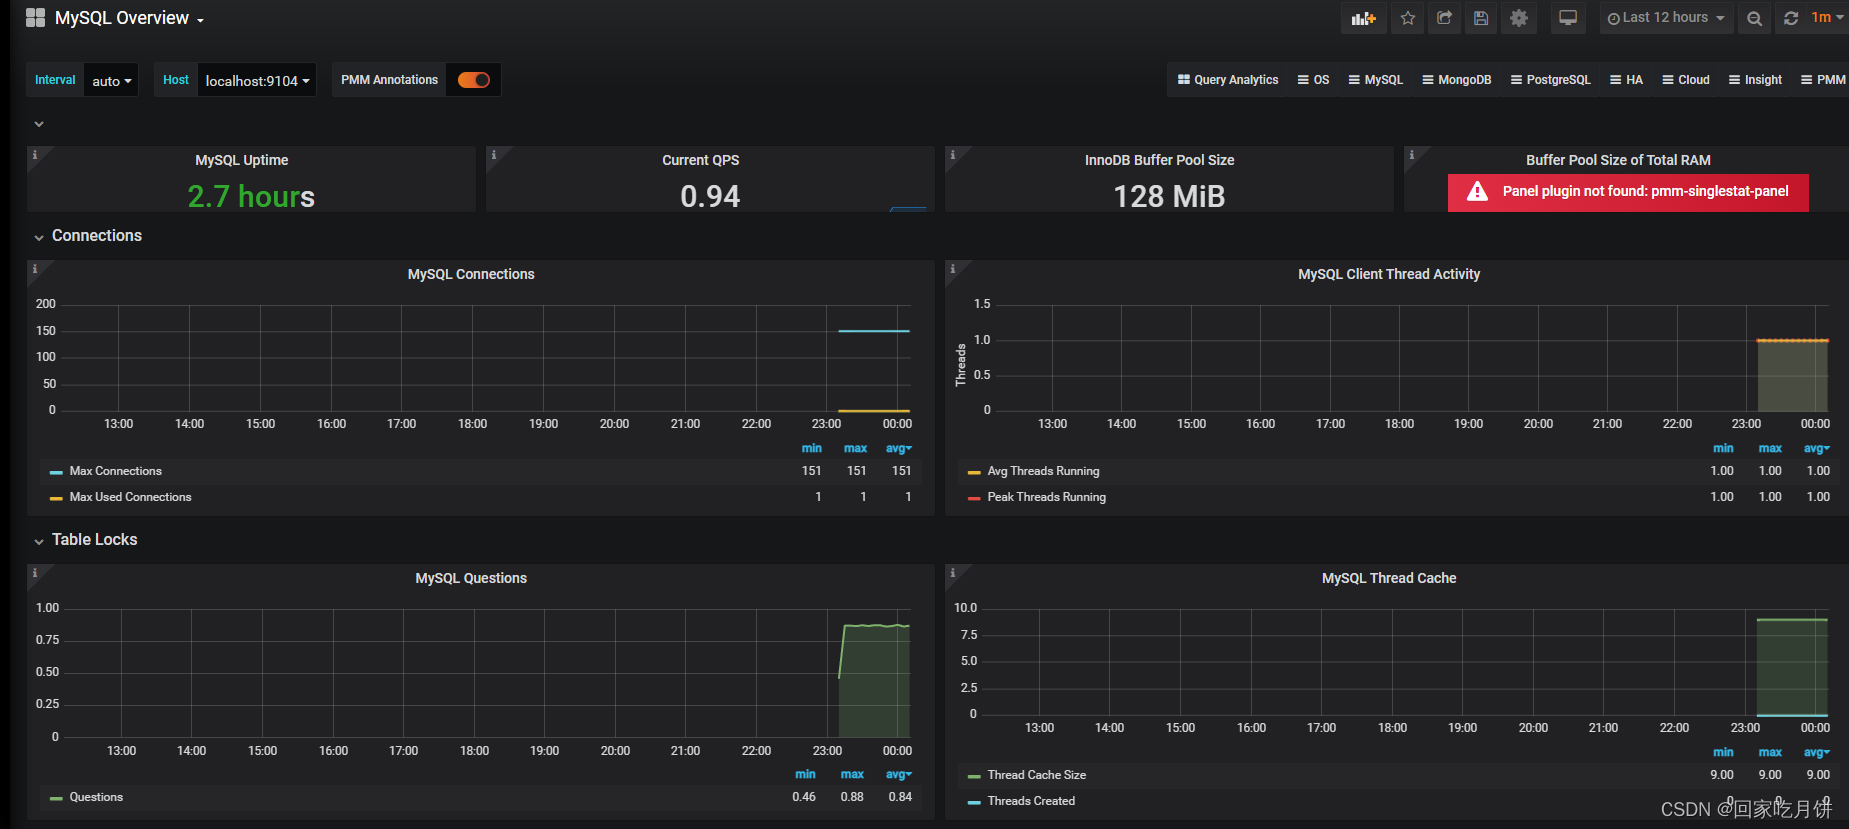Click the Share dashboard icon
Viewport: 1849px width, 829px height.
point(1445,18)
